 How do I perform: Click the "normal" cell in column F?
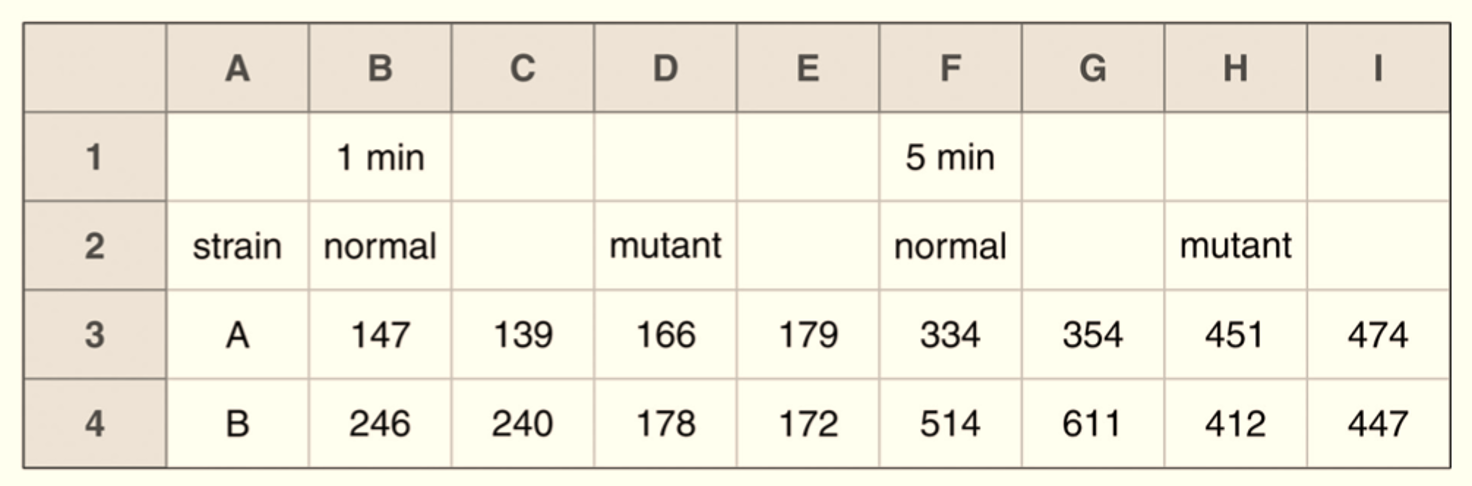[950, 246]
